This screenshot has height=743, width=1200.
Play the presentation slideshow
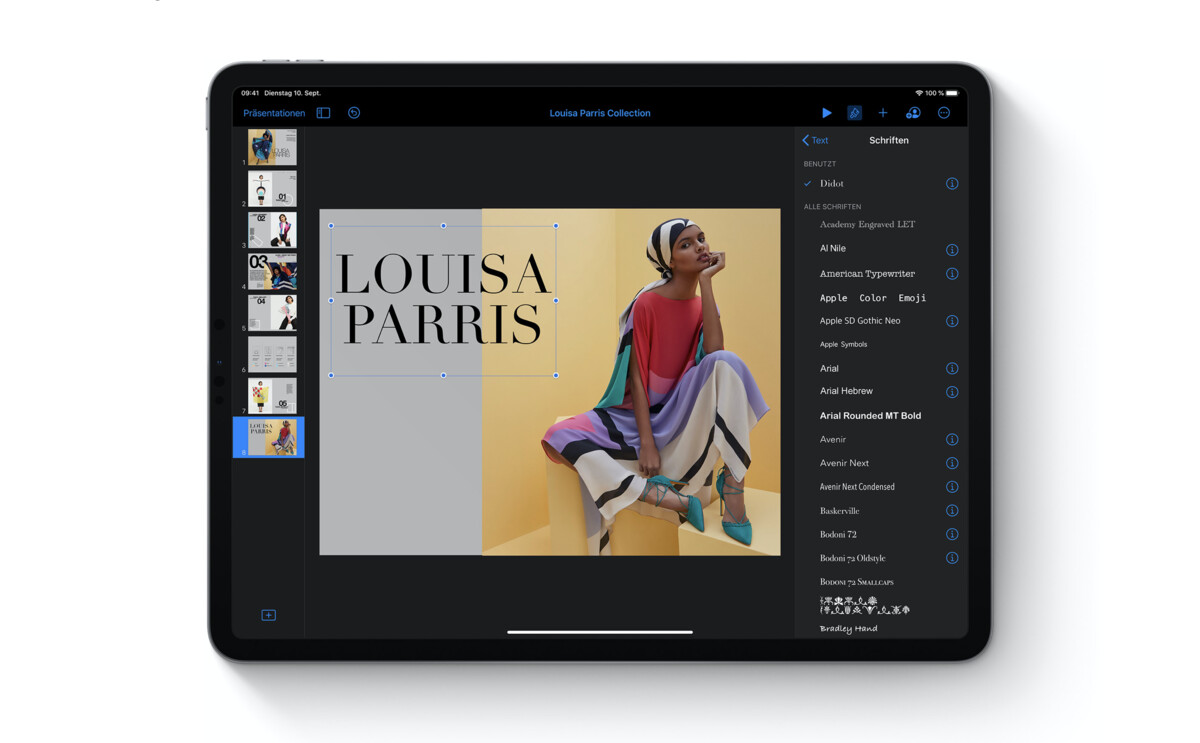[826, 113]
